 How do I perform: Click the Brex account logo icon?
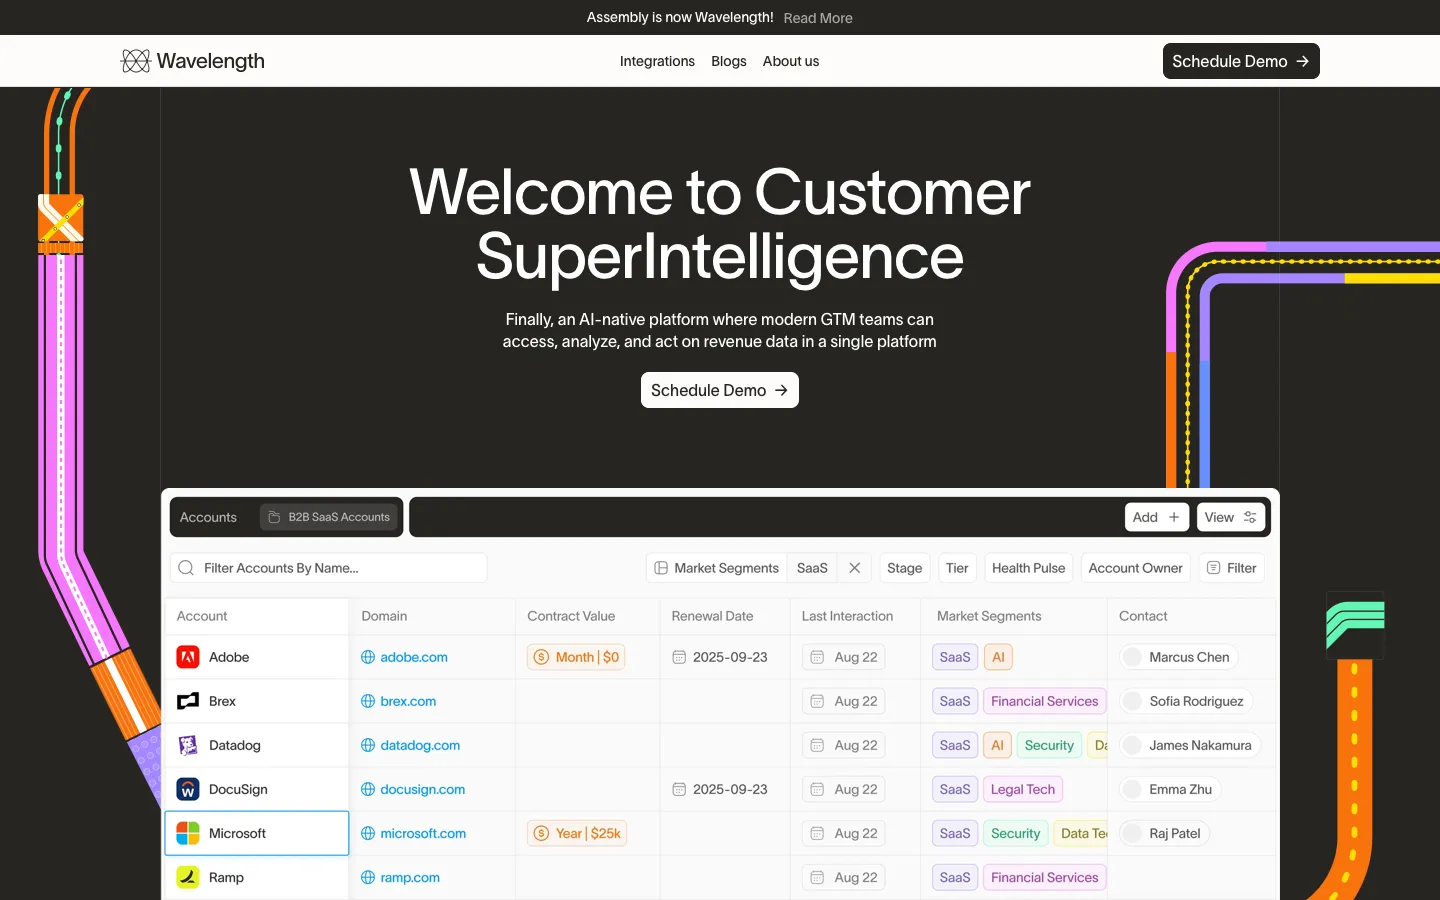click(x=188, y=701)
